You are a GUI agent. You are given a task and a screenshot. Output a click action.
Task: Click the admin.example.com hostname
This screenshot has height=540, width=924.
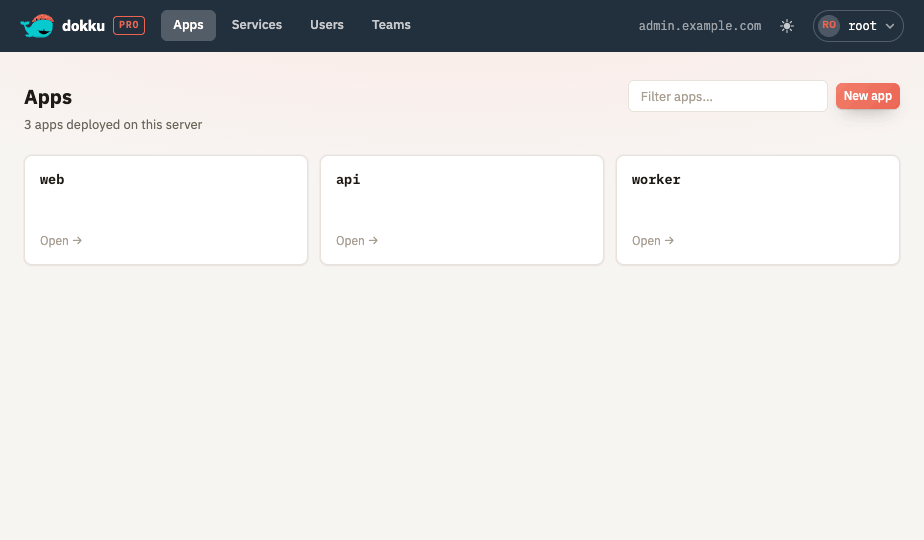[x=699, y=26]
